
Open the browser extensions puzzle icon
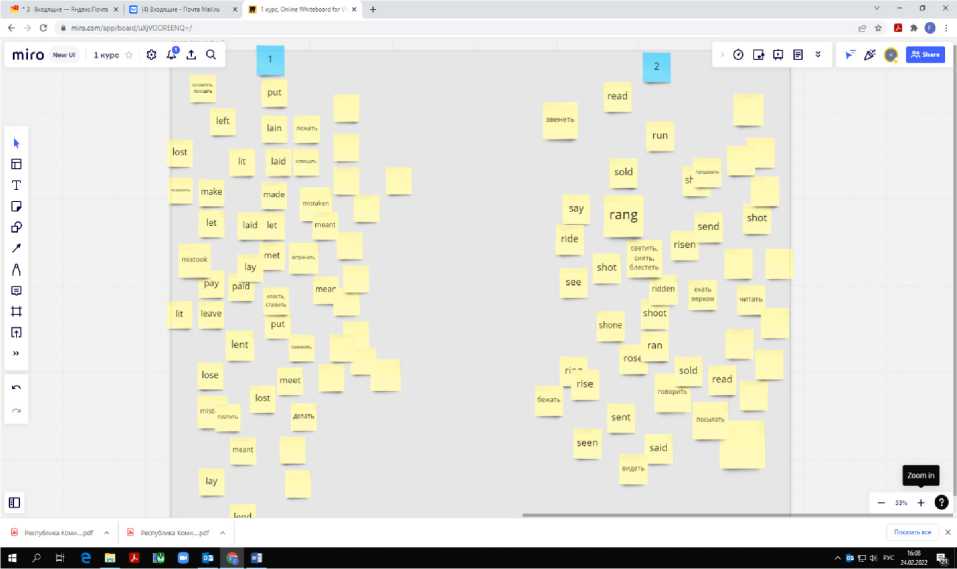(x=914, y=27)
